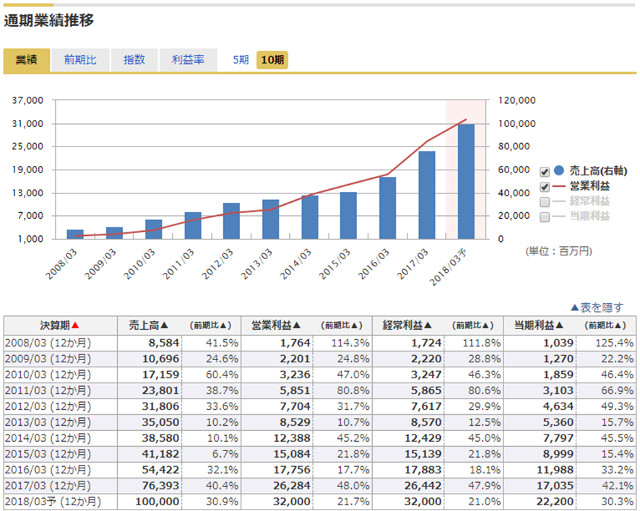Click ordinary profit value 17,883
640x511 pixels.
tap(423, 470)
